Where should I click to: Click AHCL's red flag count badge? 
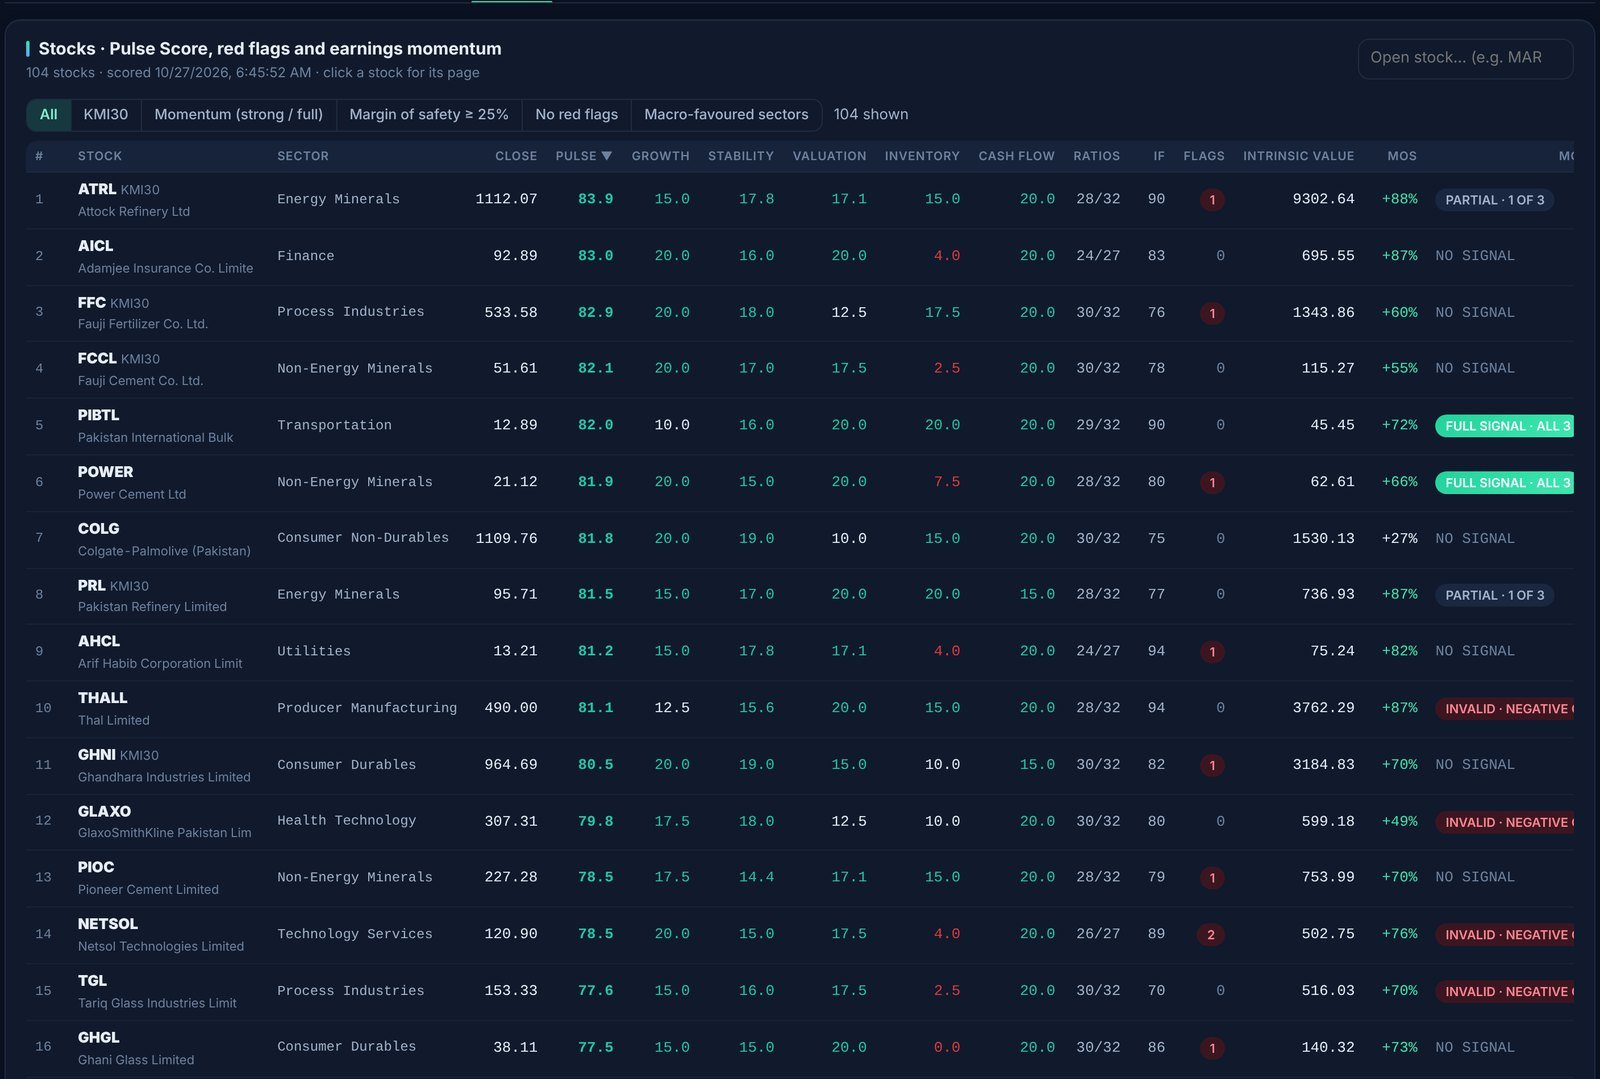[x=1212, y=652]
